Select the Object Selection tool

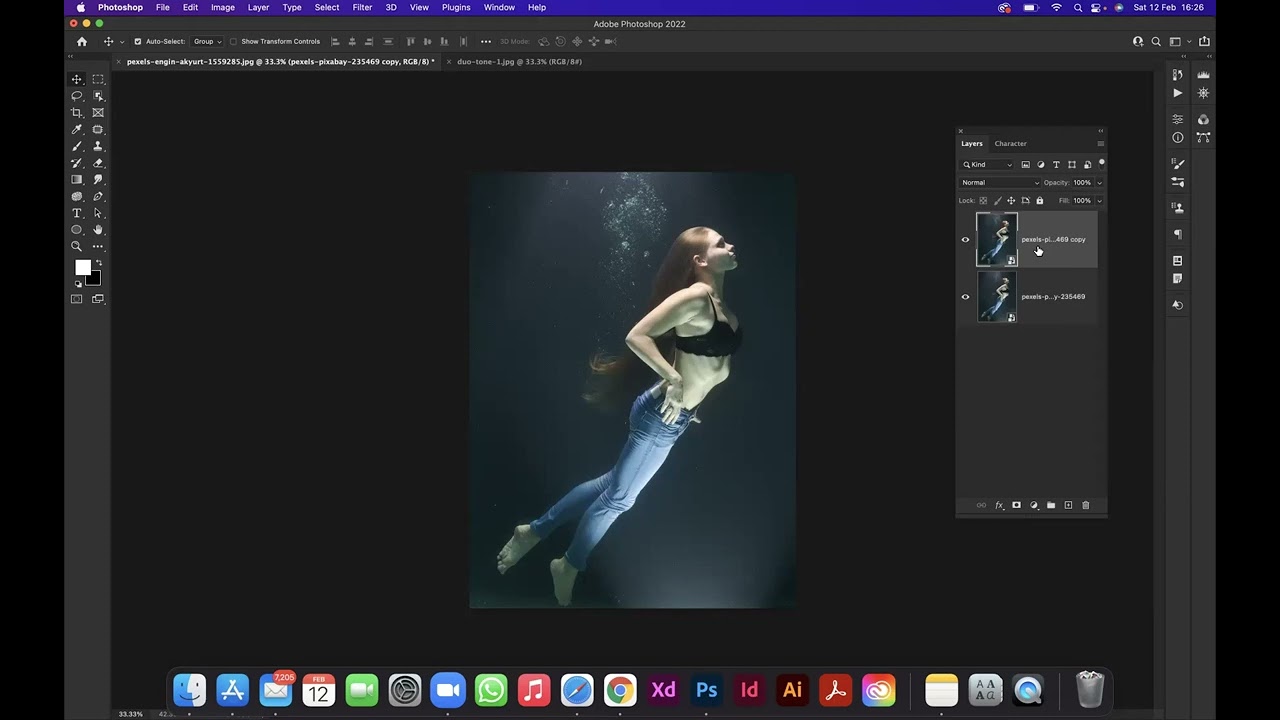[98, 96]
